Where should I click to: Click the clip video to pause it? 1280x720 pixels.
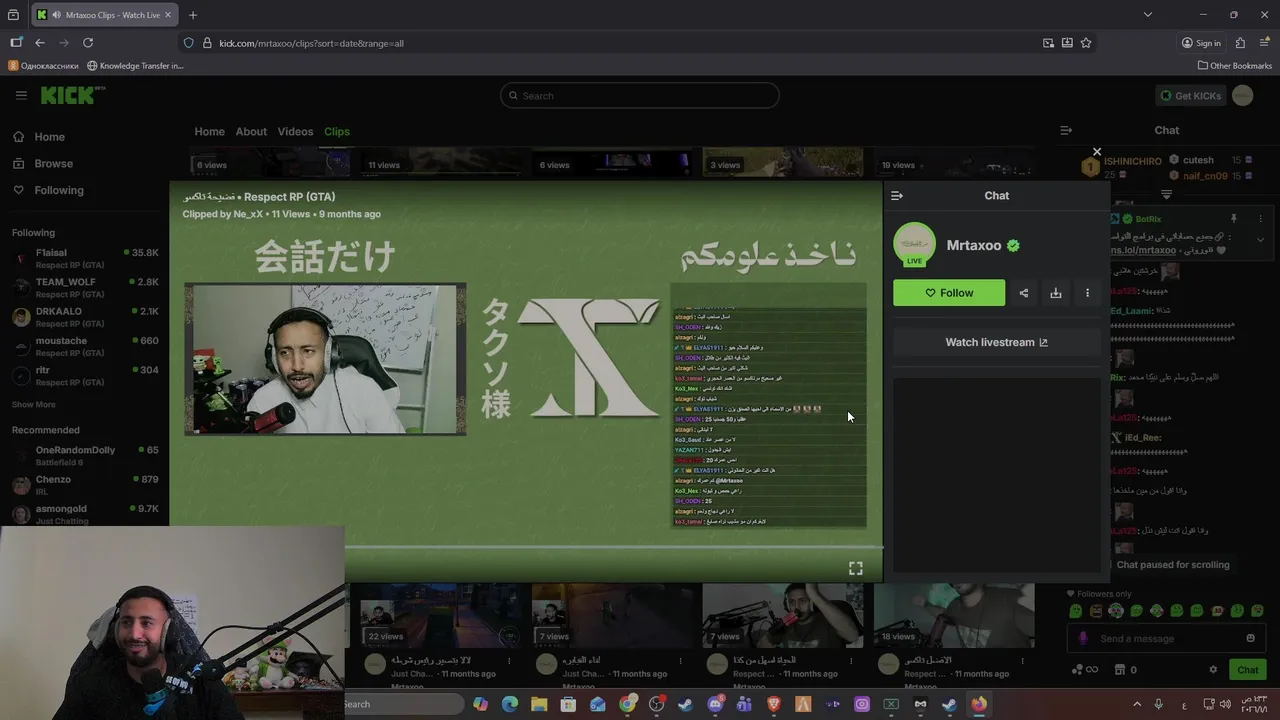click(x=526, y=380)
